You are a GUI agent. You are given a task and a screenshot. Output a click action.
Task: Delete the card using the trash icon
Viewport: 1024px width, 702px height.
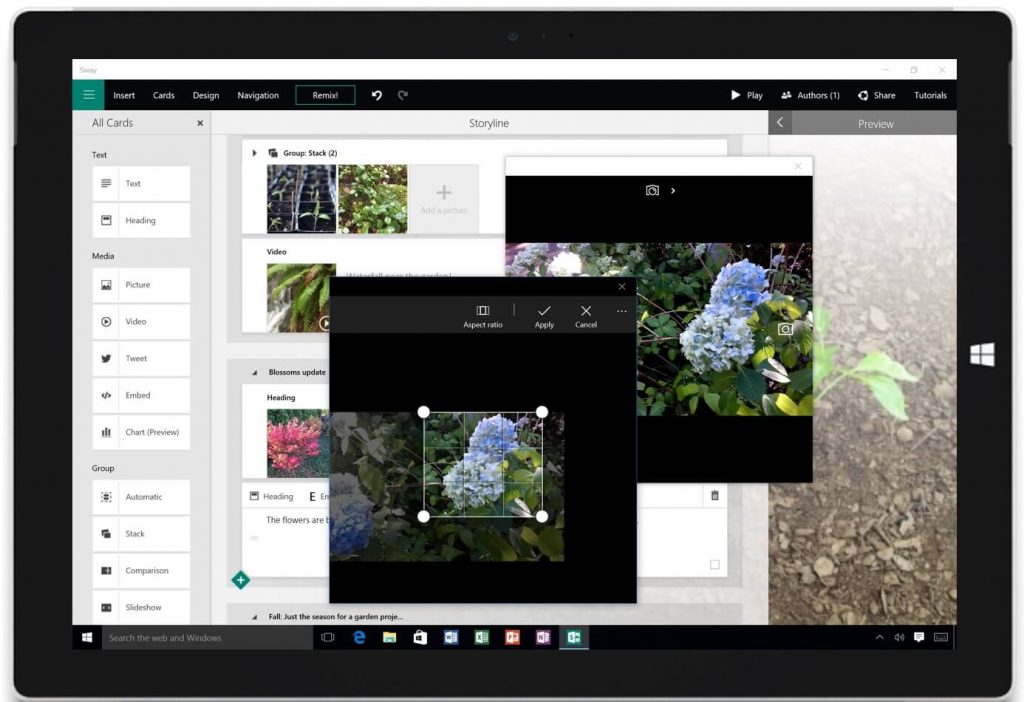click(x=716, y=496)
